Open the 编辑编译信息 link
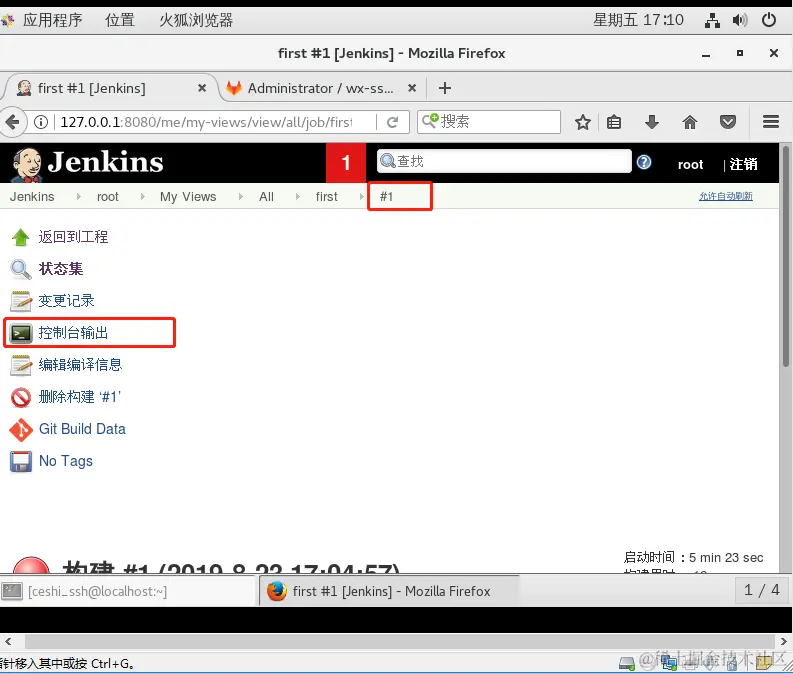Viewport: 793px width, 674px height. click(x=80, y=365)
